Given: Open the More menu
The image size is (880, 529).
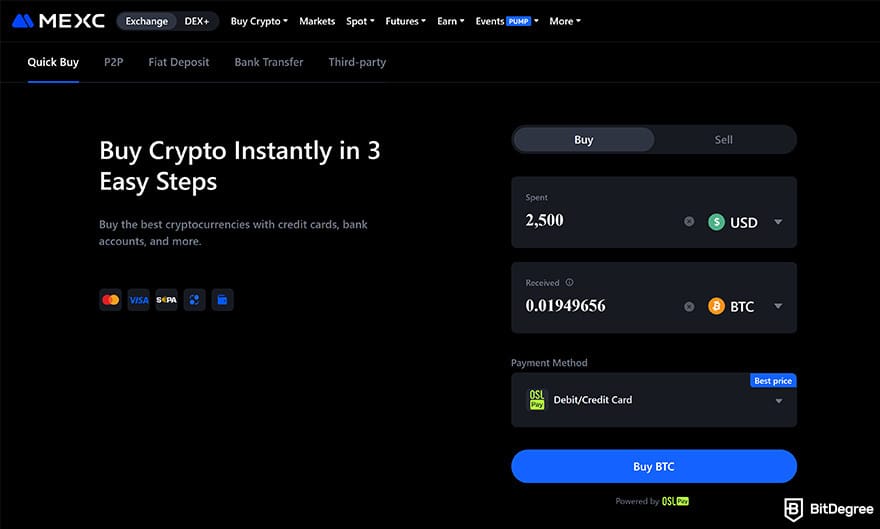Looking at the screenshot, I should coord(565,21).
